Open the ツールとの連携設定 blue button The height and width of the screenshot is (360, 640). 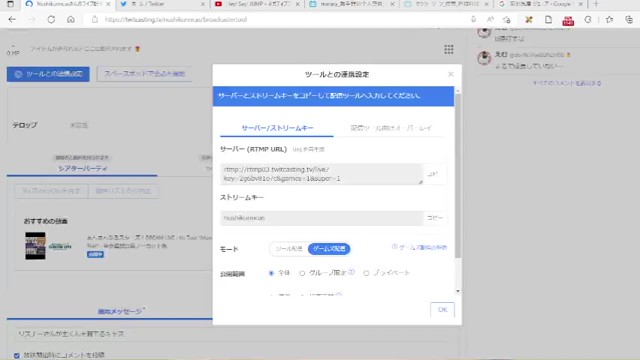[48, 74]
